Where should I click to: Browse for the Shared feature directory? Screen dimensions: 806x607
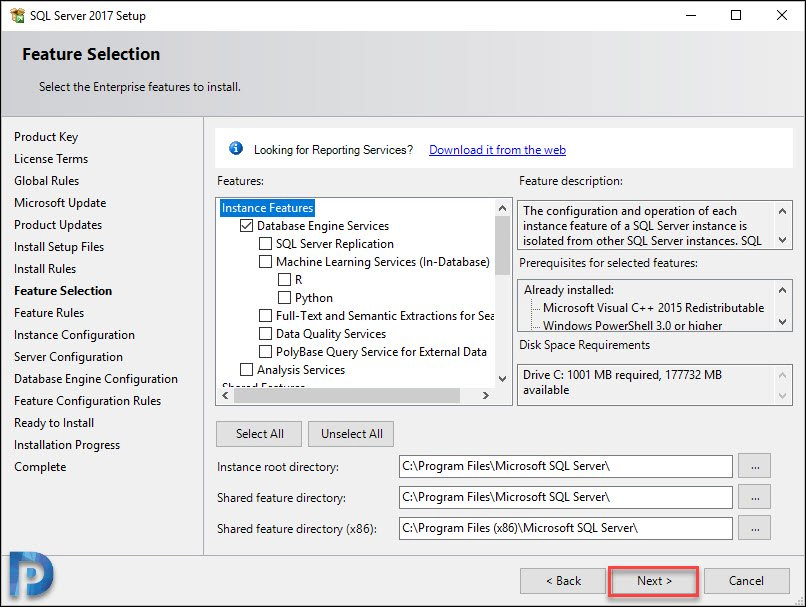click(755, 498)
